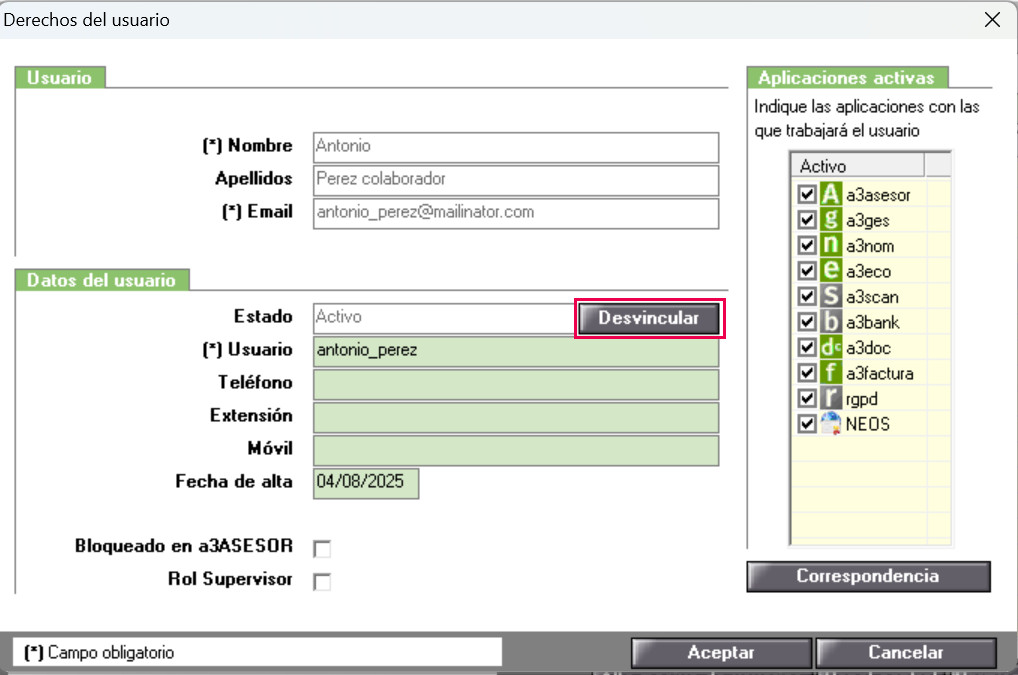1018x675 pixels.
Task: Click the a3doc application icon
Action: pyautogui.click(x=830, y=347)
